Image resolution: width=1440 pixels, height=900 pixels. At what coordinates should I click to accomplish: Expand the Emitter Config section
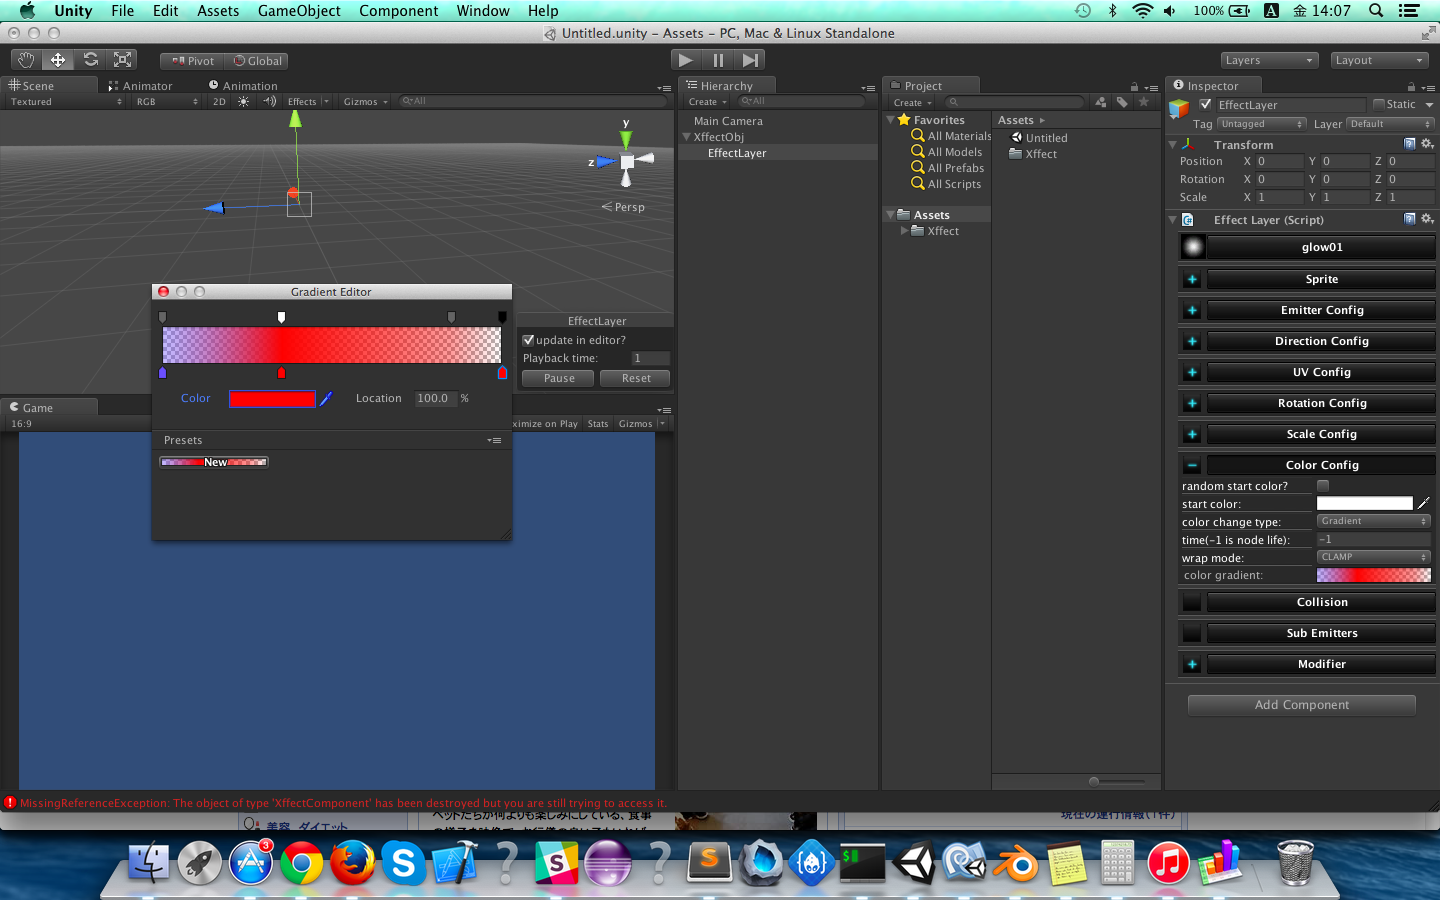coord(1192,310)
